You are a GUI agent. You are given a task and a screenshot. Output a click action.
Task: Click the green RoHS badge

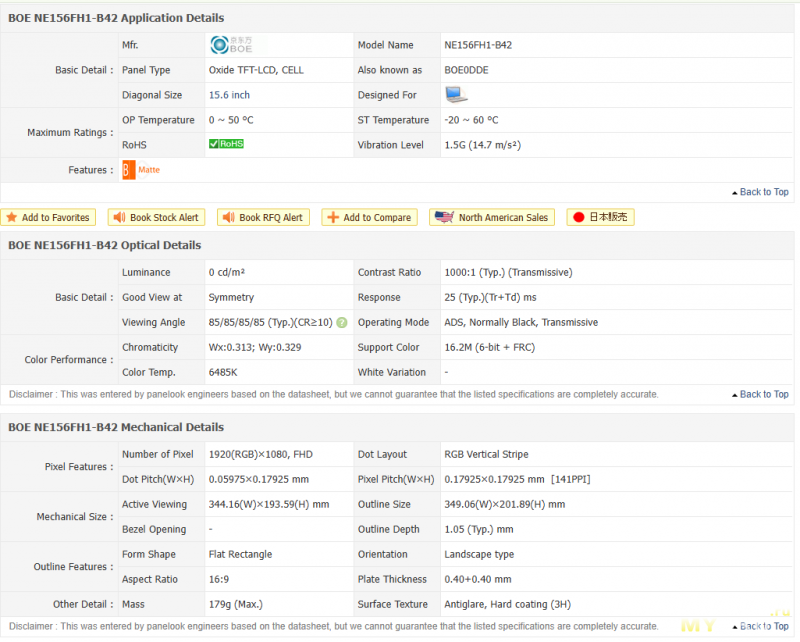pos(226,144)
